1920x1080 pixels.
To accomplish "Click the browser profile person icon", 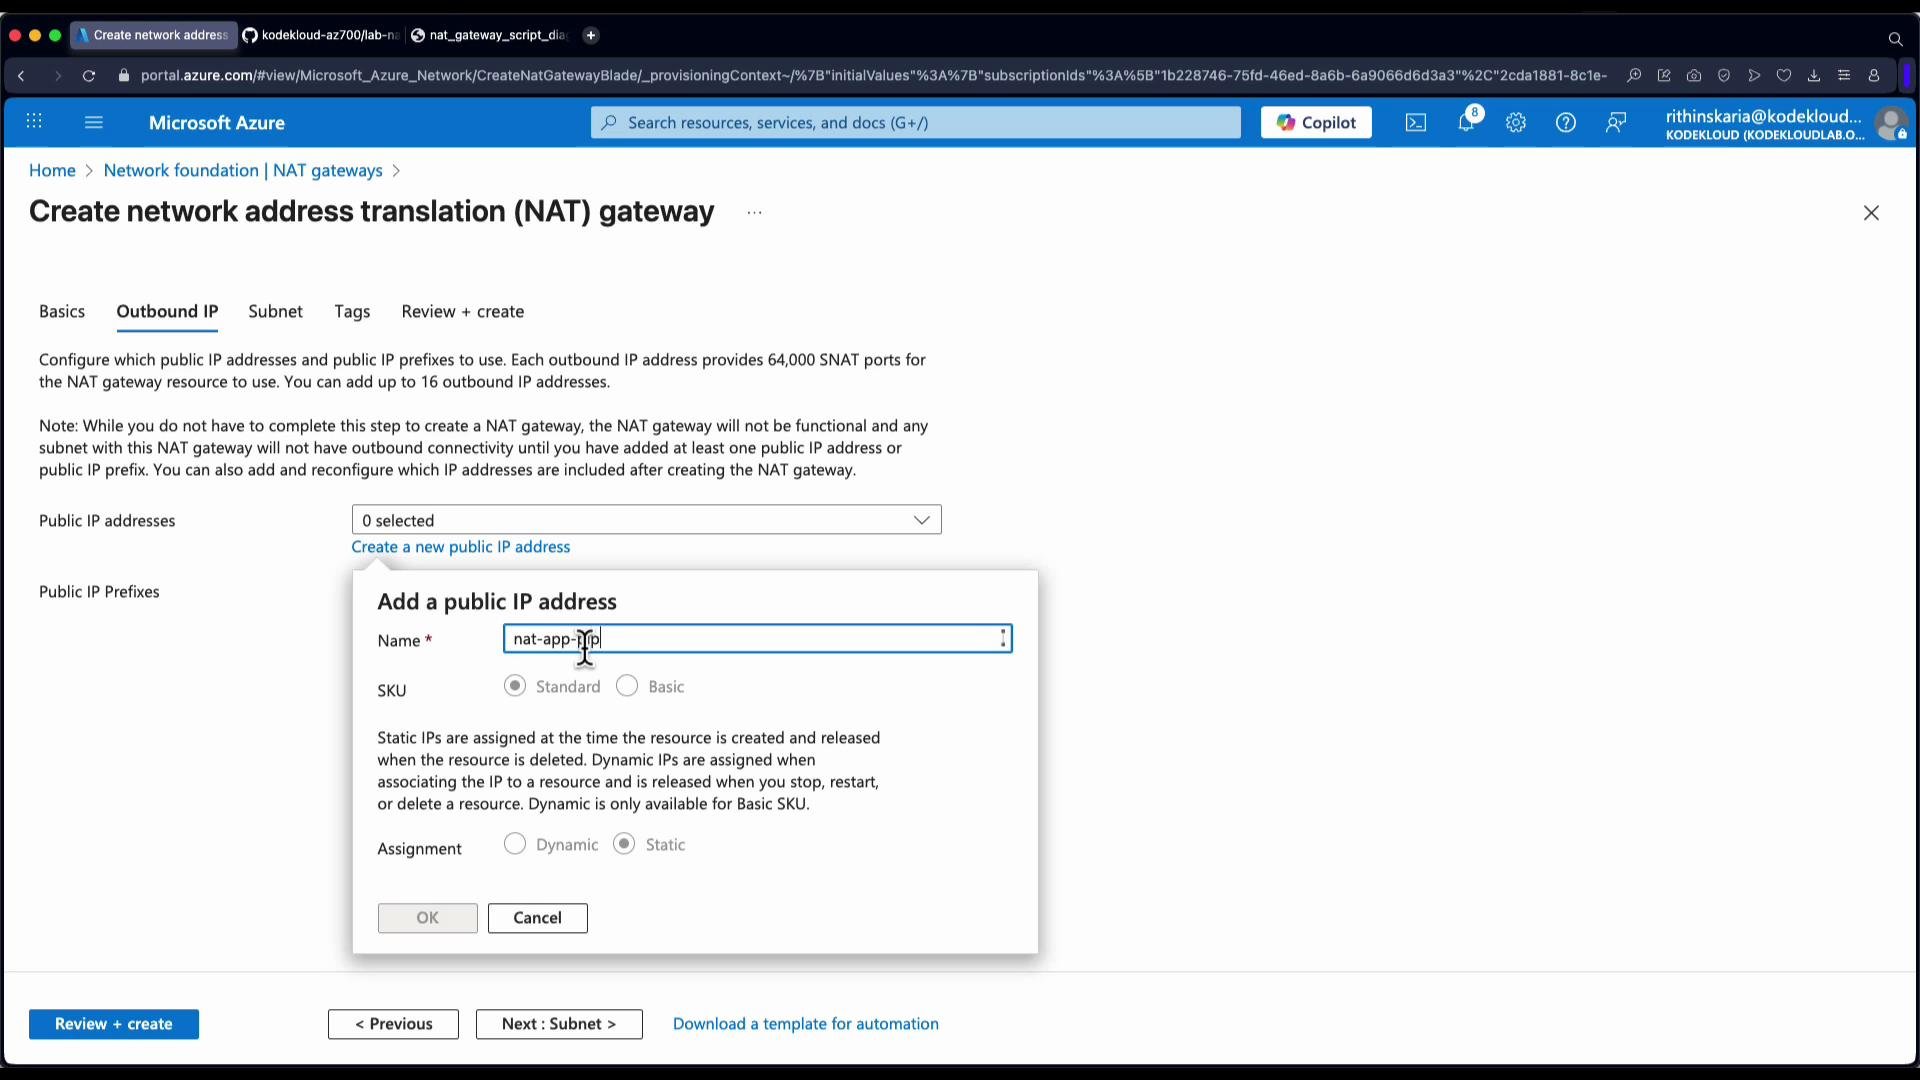I will pyautogui.click(x=1874, y=76).
